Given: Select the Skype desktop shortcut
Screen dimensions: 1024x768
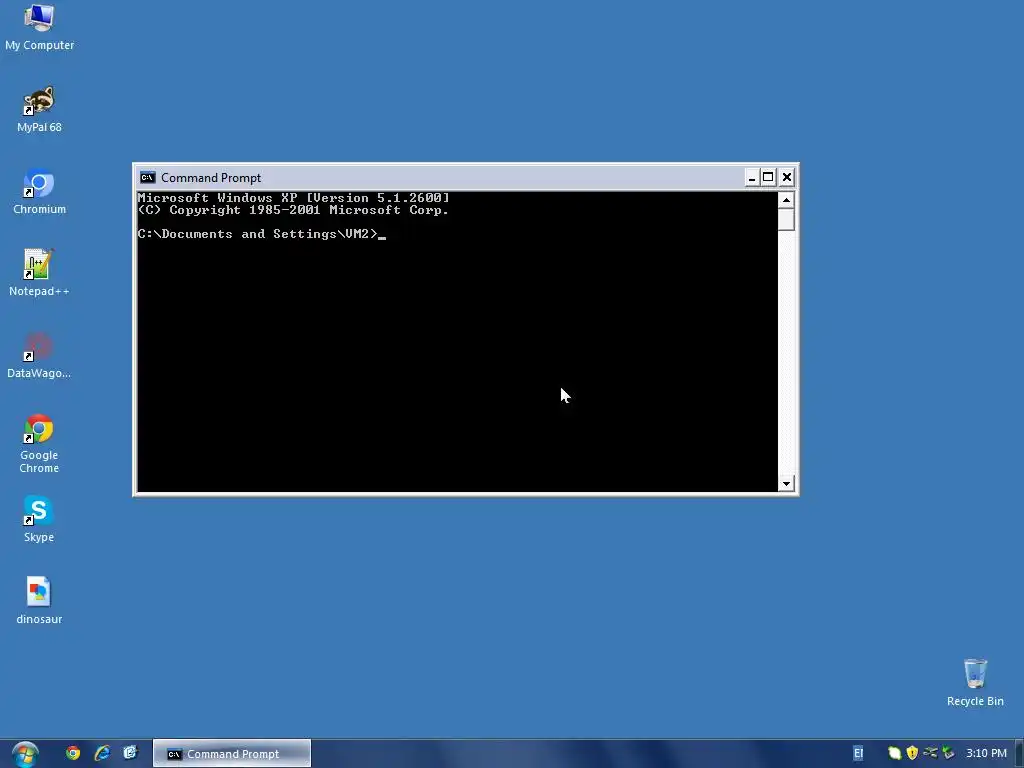Looking at the screenshot, I should 39,519.
